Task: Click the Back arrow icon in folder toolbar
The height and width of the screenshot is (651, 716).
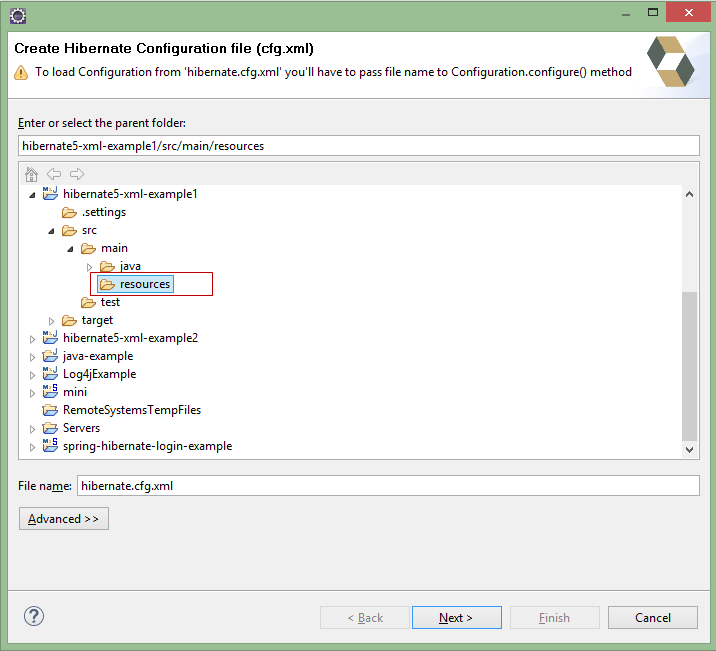Action: [x=54, y=174]
